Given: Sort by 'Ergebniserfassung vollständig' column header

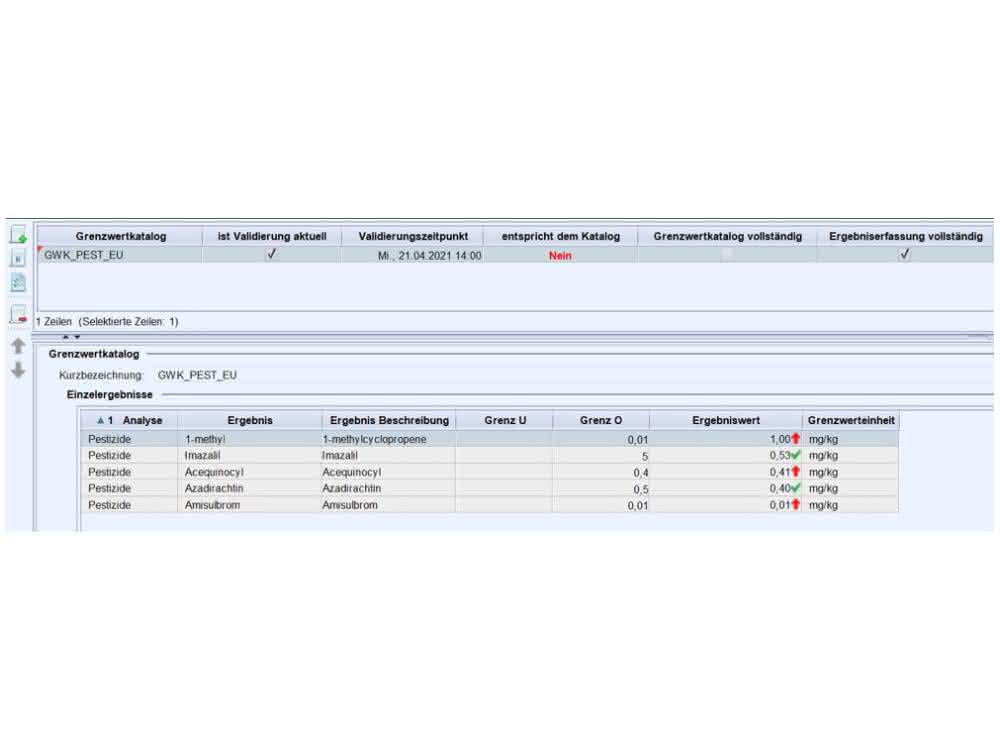Looking at the screenshot, I should tap(906, 237).
